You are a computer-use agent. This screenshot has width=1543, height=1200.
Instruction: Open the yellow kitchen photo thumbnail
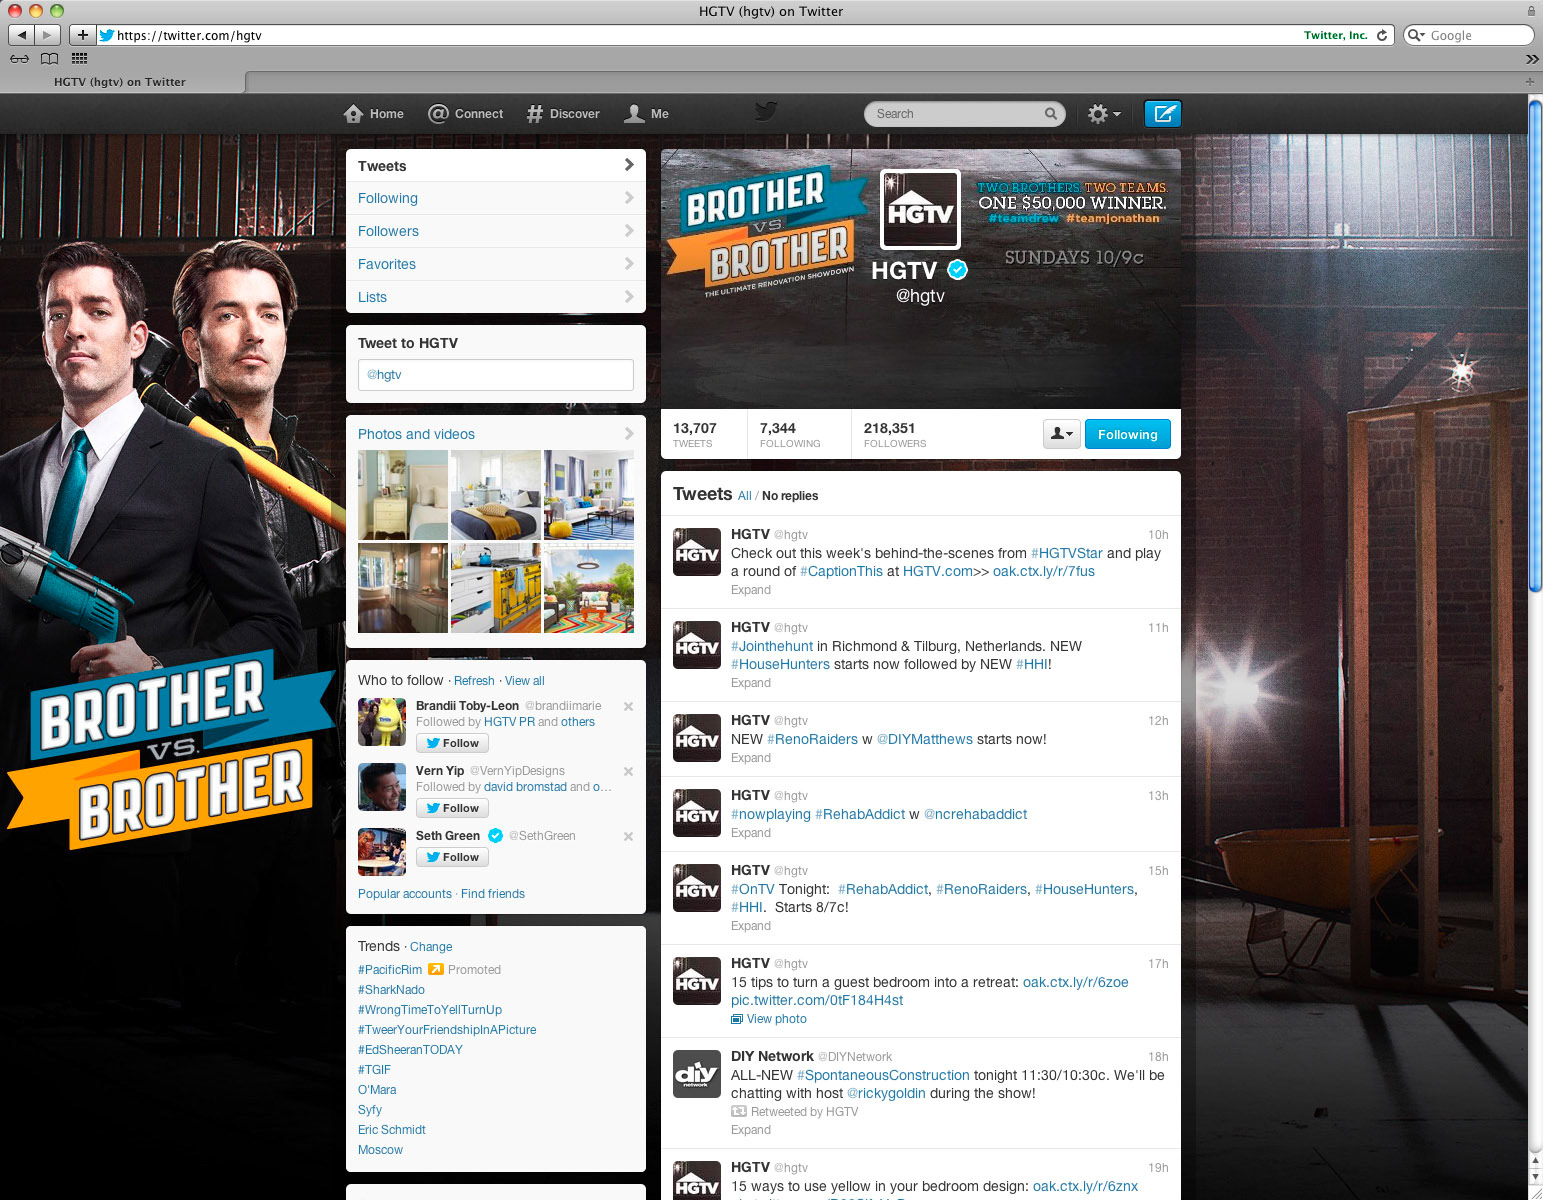point(496,588)
